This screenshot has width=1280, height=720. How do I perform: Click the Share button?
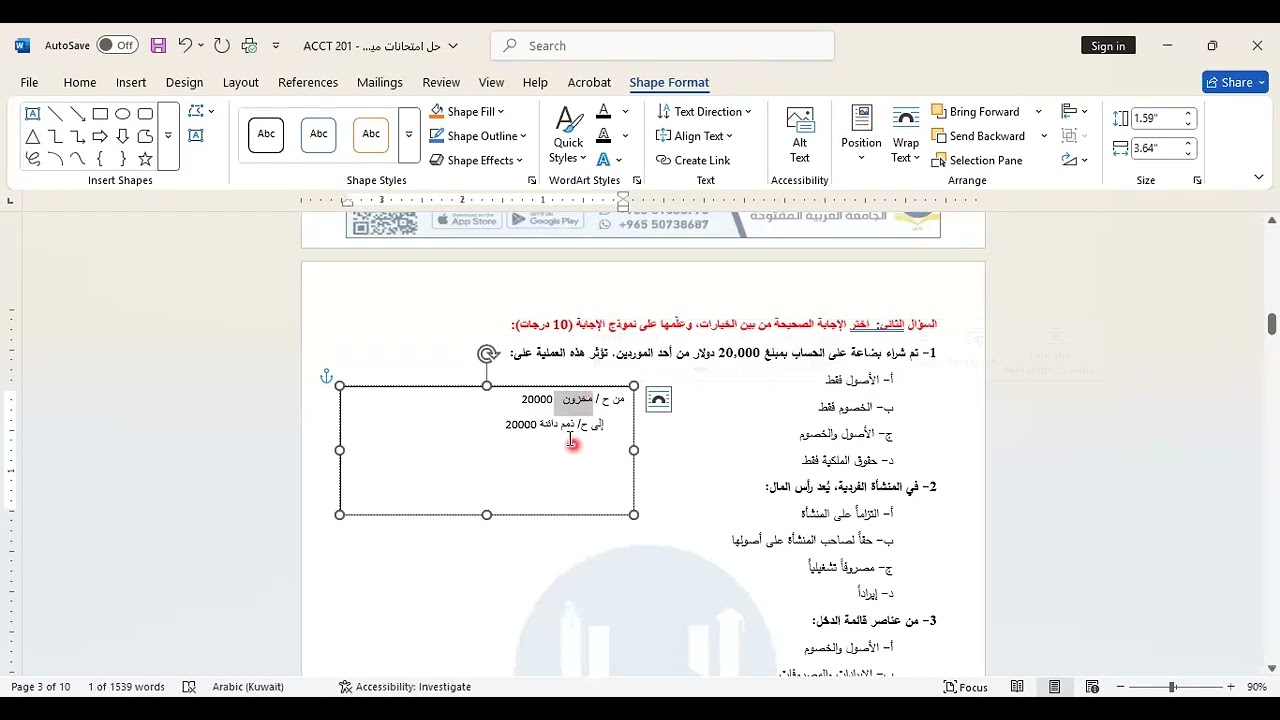[x=1235, y=82]
